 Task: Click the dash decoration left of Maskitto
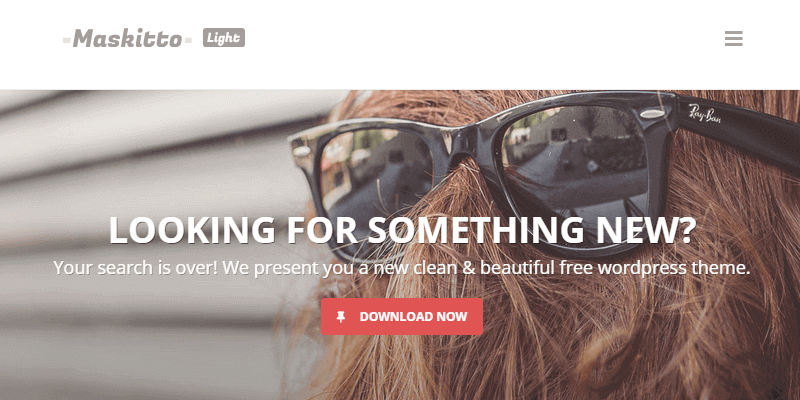click(x=67, y=40)
